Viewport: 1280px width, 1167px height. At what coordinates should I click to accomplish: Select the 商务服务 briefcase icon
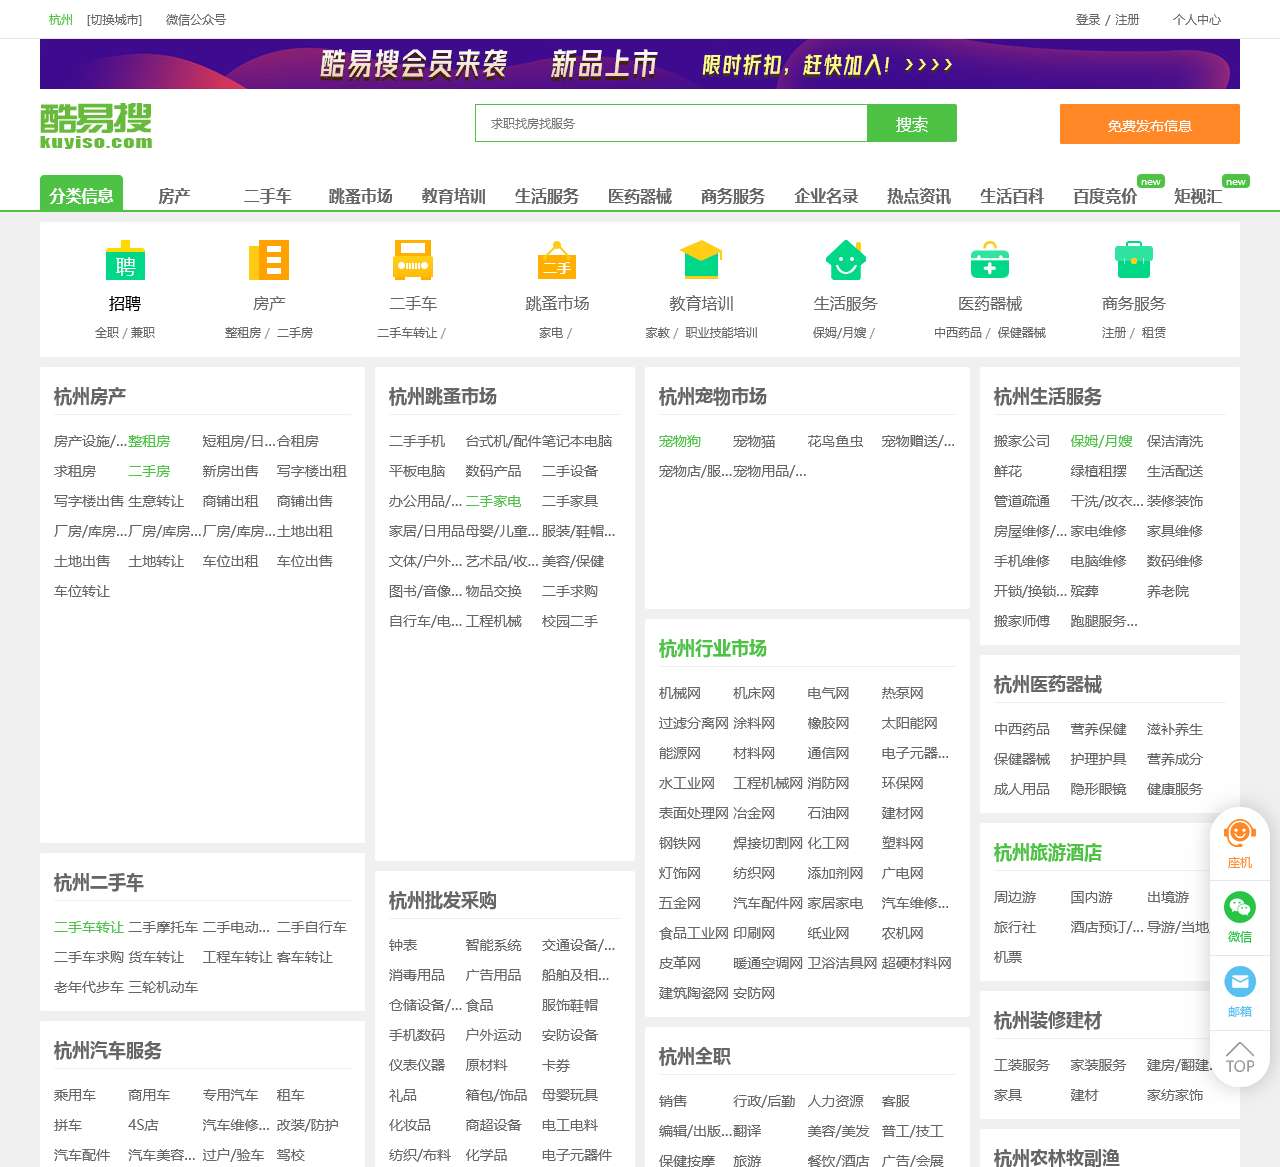point(1132,261)
